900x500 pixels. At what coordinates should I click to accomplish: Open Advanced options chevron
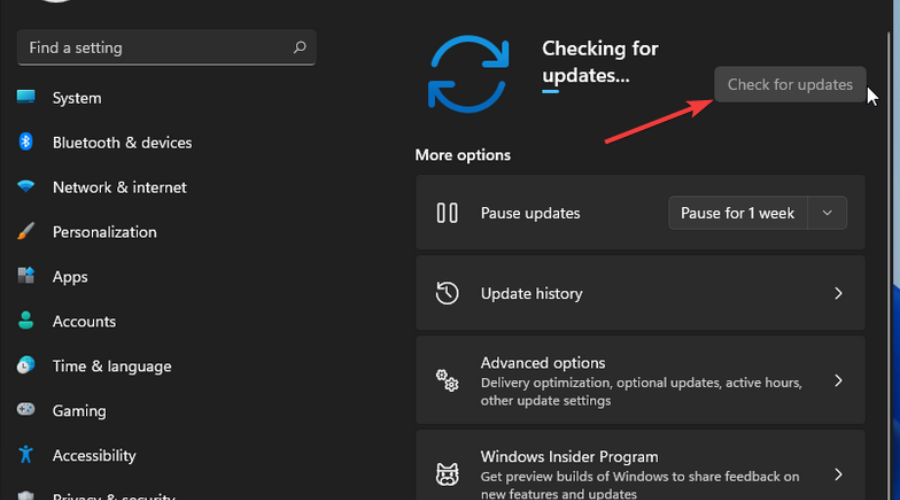[x=839, y=381]
